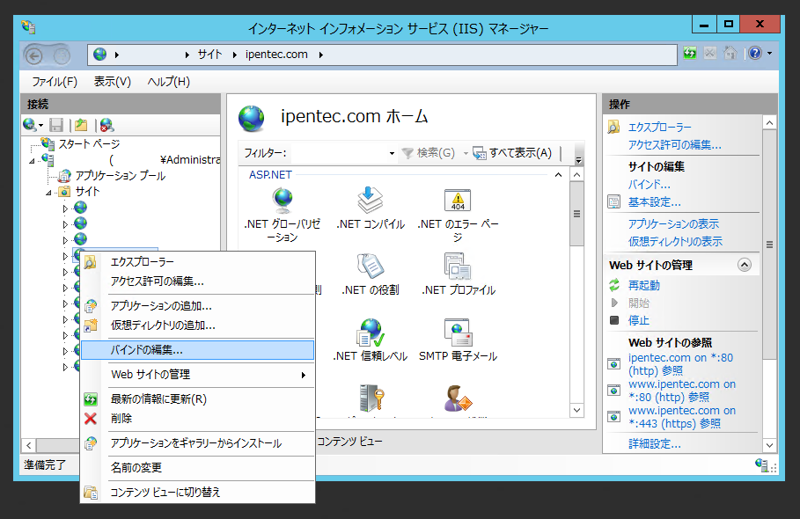This screenshot has height=519, width=800.
Task: Collapse the サイト tree node
Action: point(49,193)
